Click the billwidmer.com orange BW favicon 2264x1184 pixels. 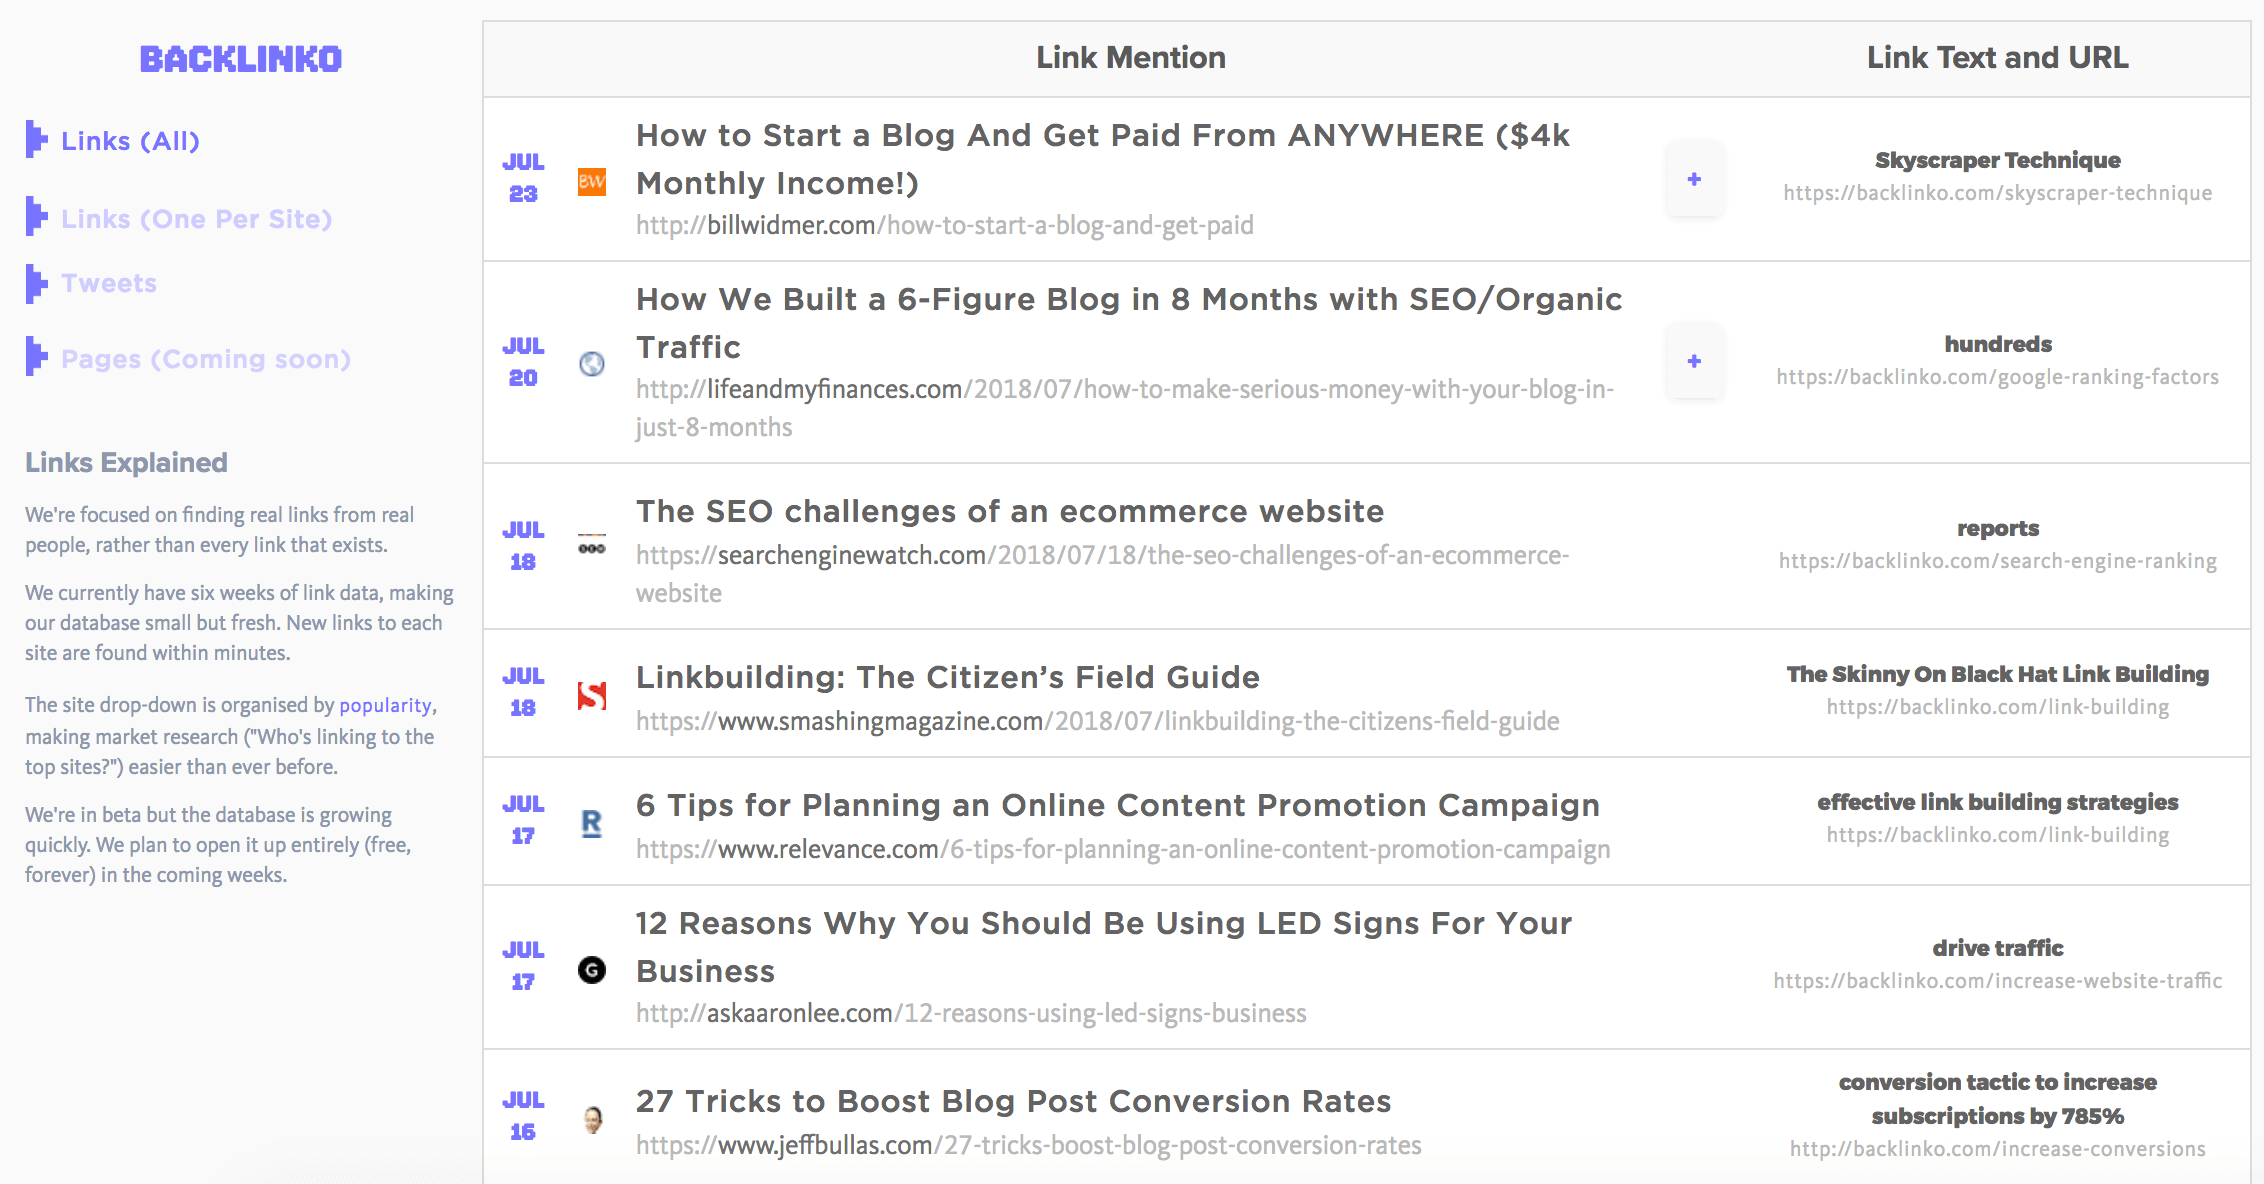pos(592,181)
